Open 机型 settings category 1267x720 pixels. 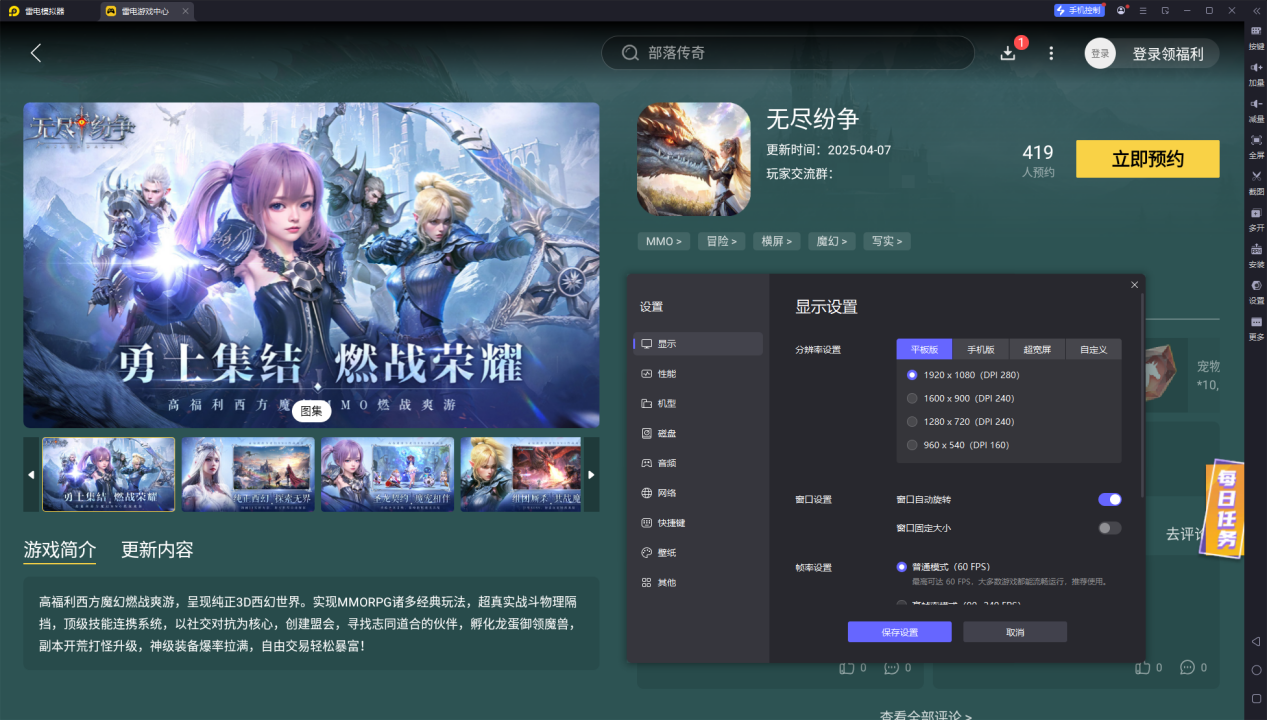point(699,403)
